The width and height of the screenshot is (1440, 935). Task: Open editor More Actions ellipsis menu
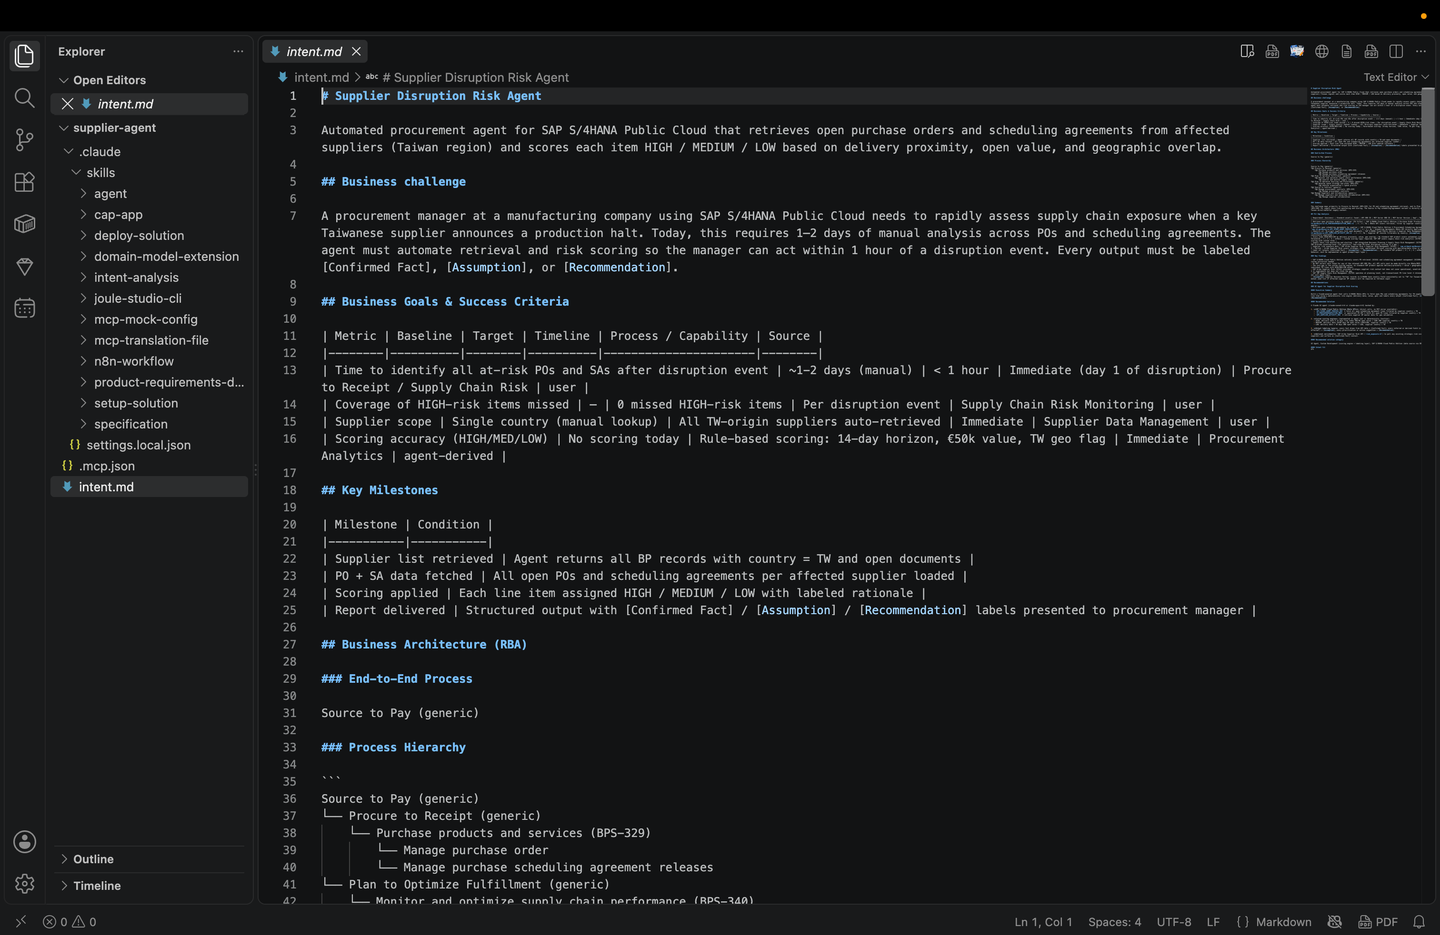1421,51
